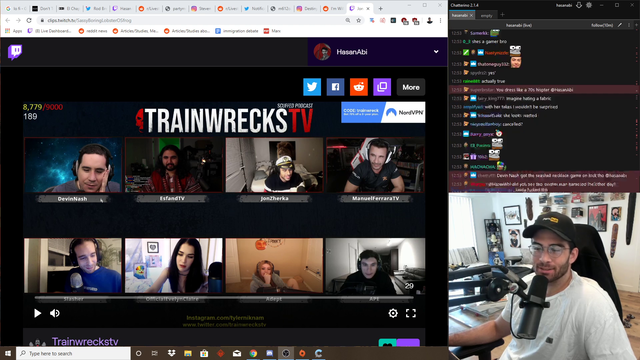Open reddit news bookmark
The width and height of the screenshot is (640, 360).
93,31
